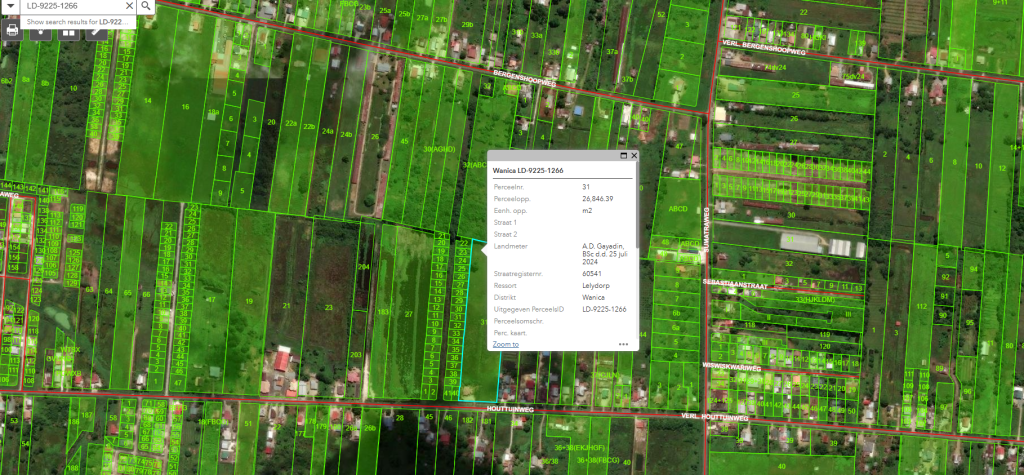Open the basemap gallery widget
The height and width of the screenshot is (475, 1024).
tap(69, 30)
